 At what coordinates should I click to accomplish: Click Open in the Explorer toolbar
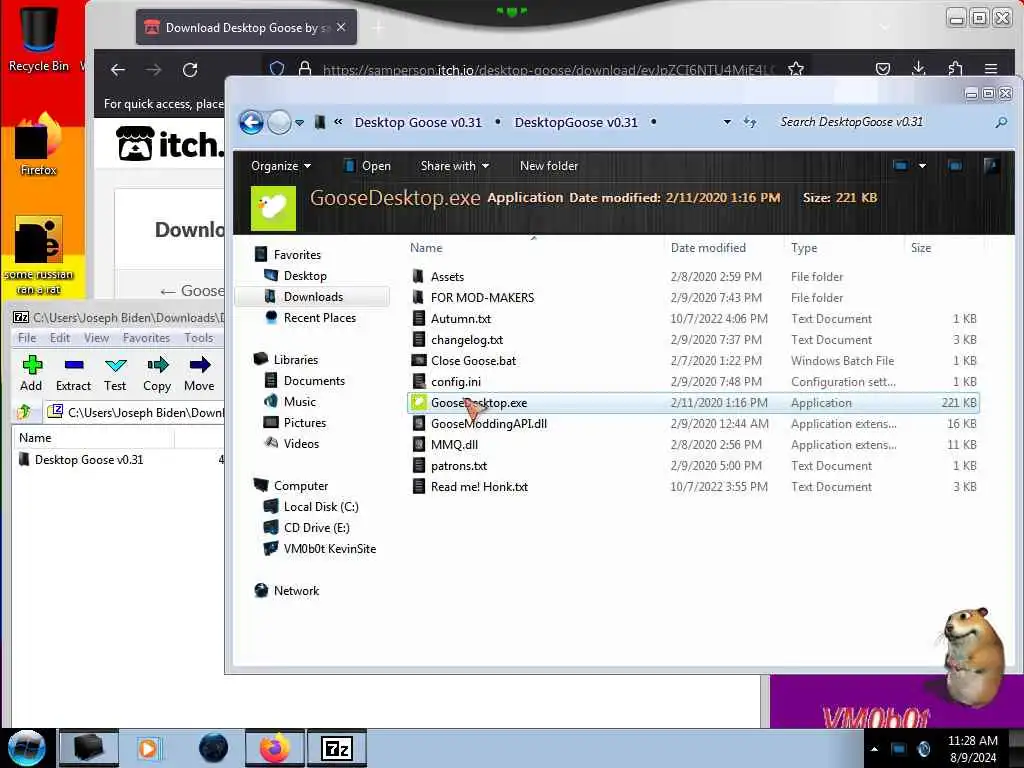coord(367,166)
